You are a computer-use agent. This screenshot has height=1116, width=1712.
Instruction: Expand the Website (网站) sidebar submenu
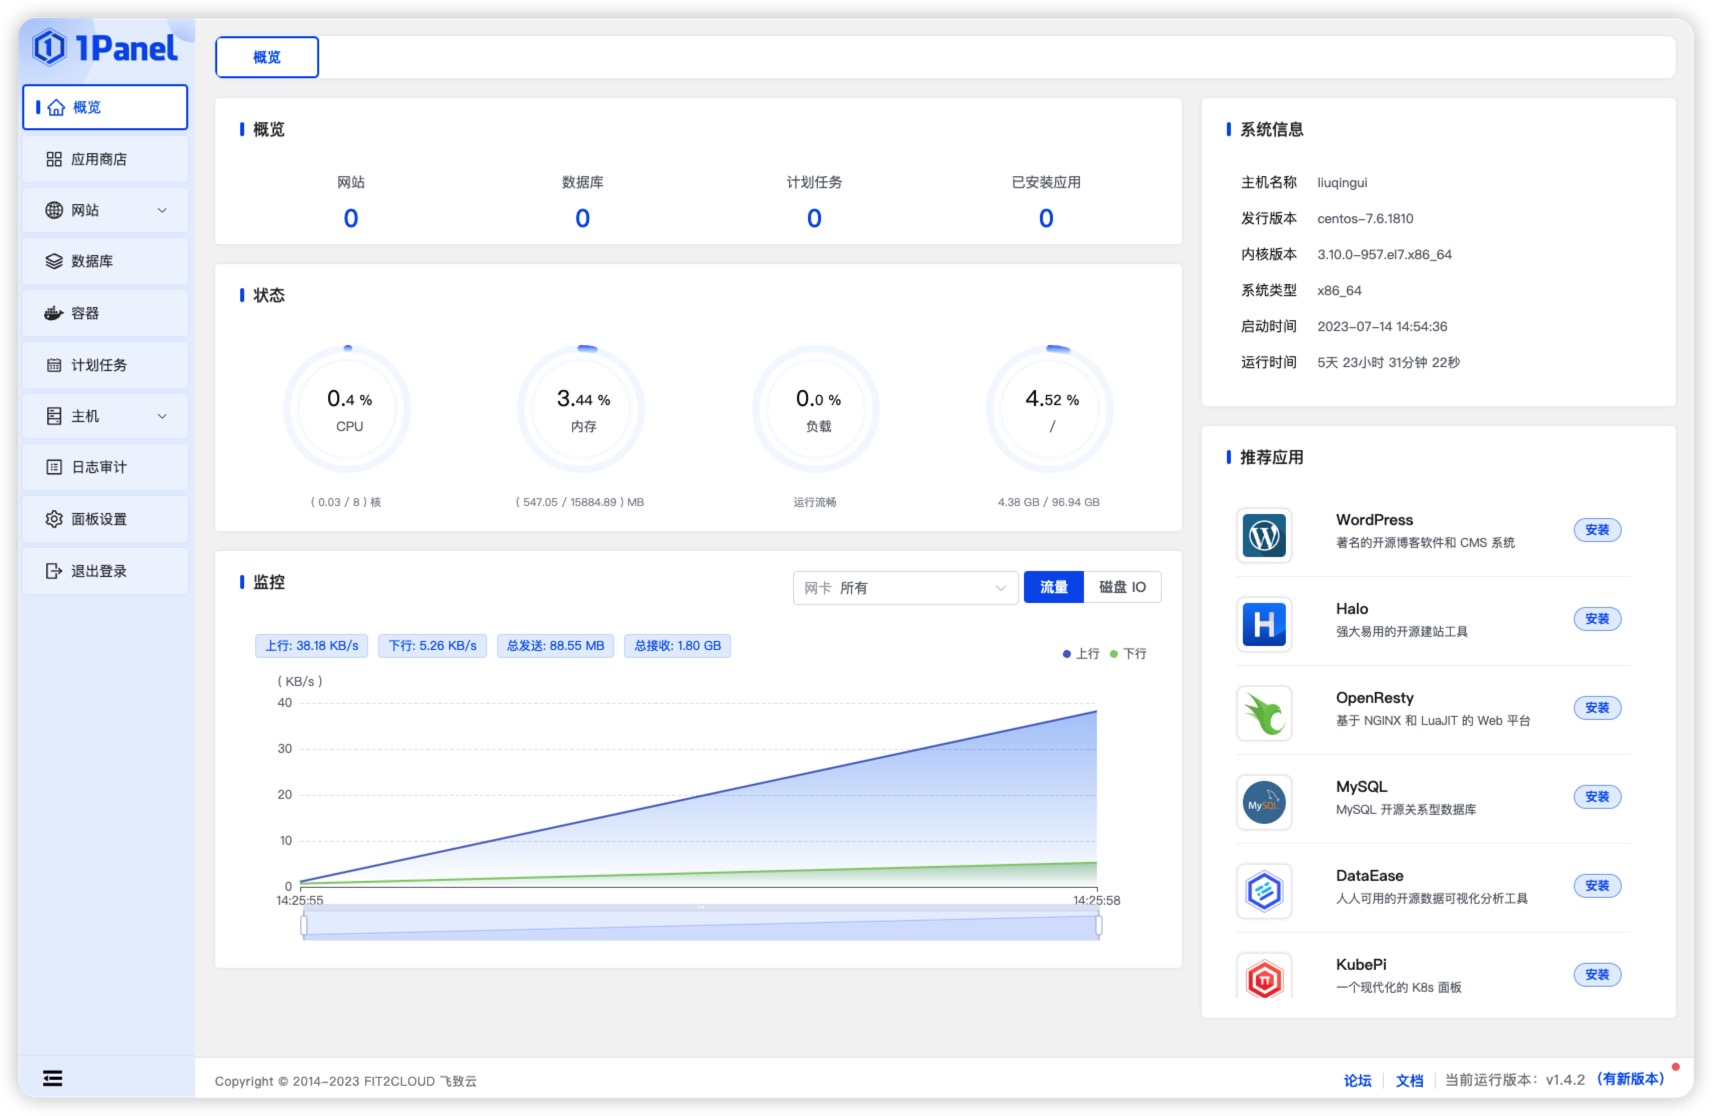click(x=162, y=210)
